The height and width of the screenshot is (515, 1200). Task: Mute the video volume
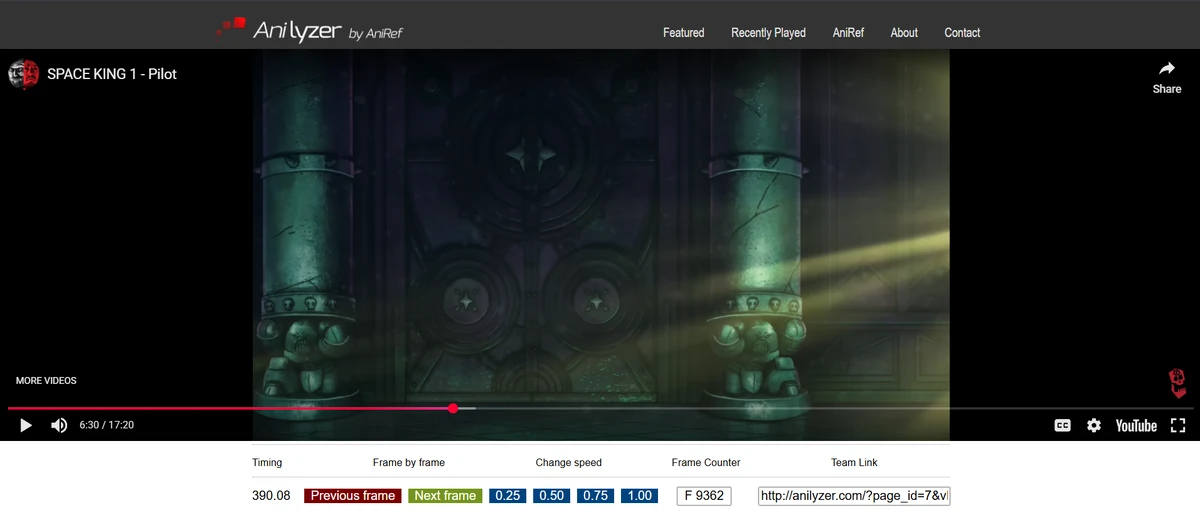tap(59, 425)
